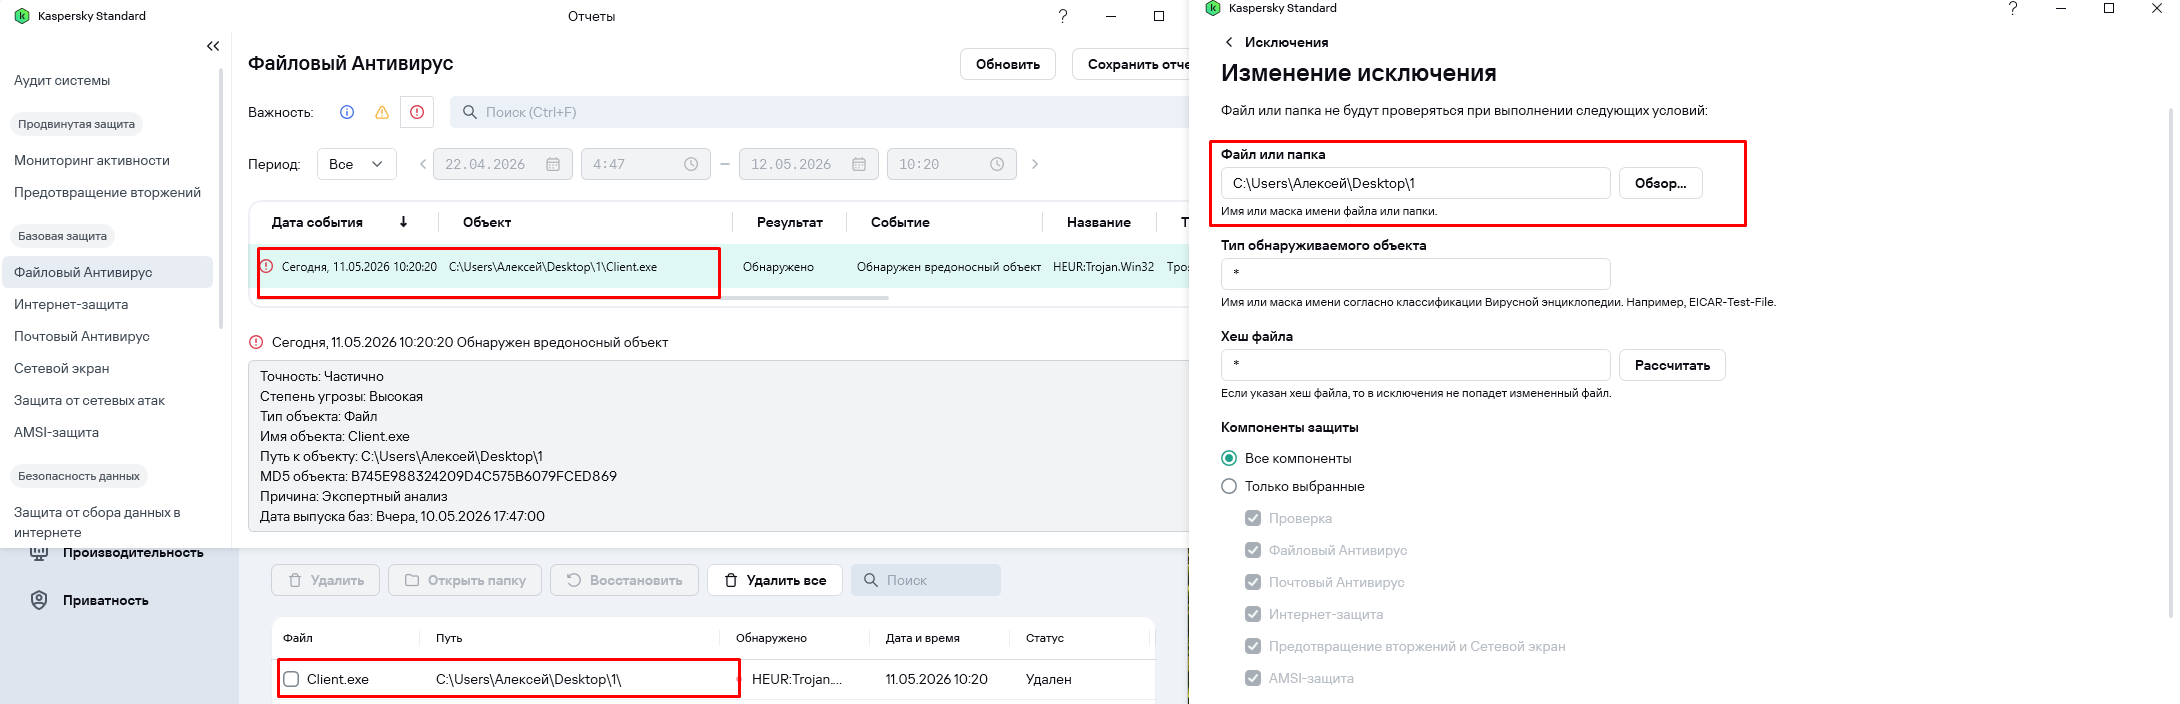Click Тип обнаруживаемого объекта field

(1416, 273)
